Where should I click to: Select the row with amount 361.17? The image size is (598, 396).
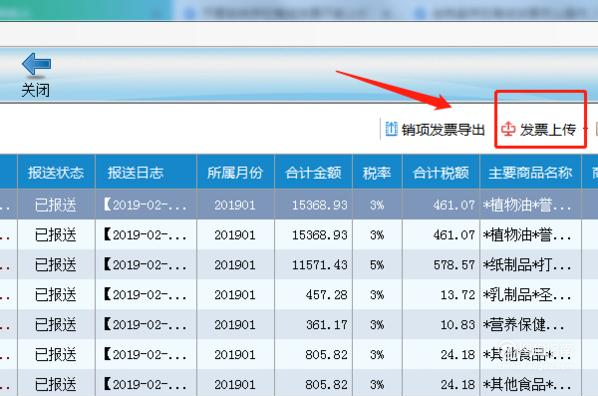pyautogui.click(x=299, y=325)
